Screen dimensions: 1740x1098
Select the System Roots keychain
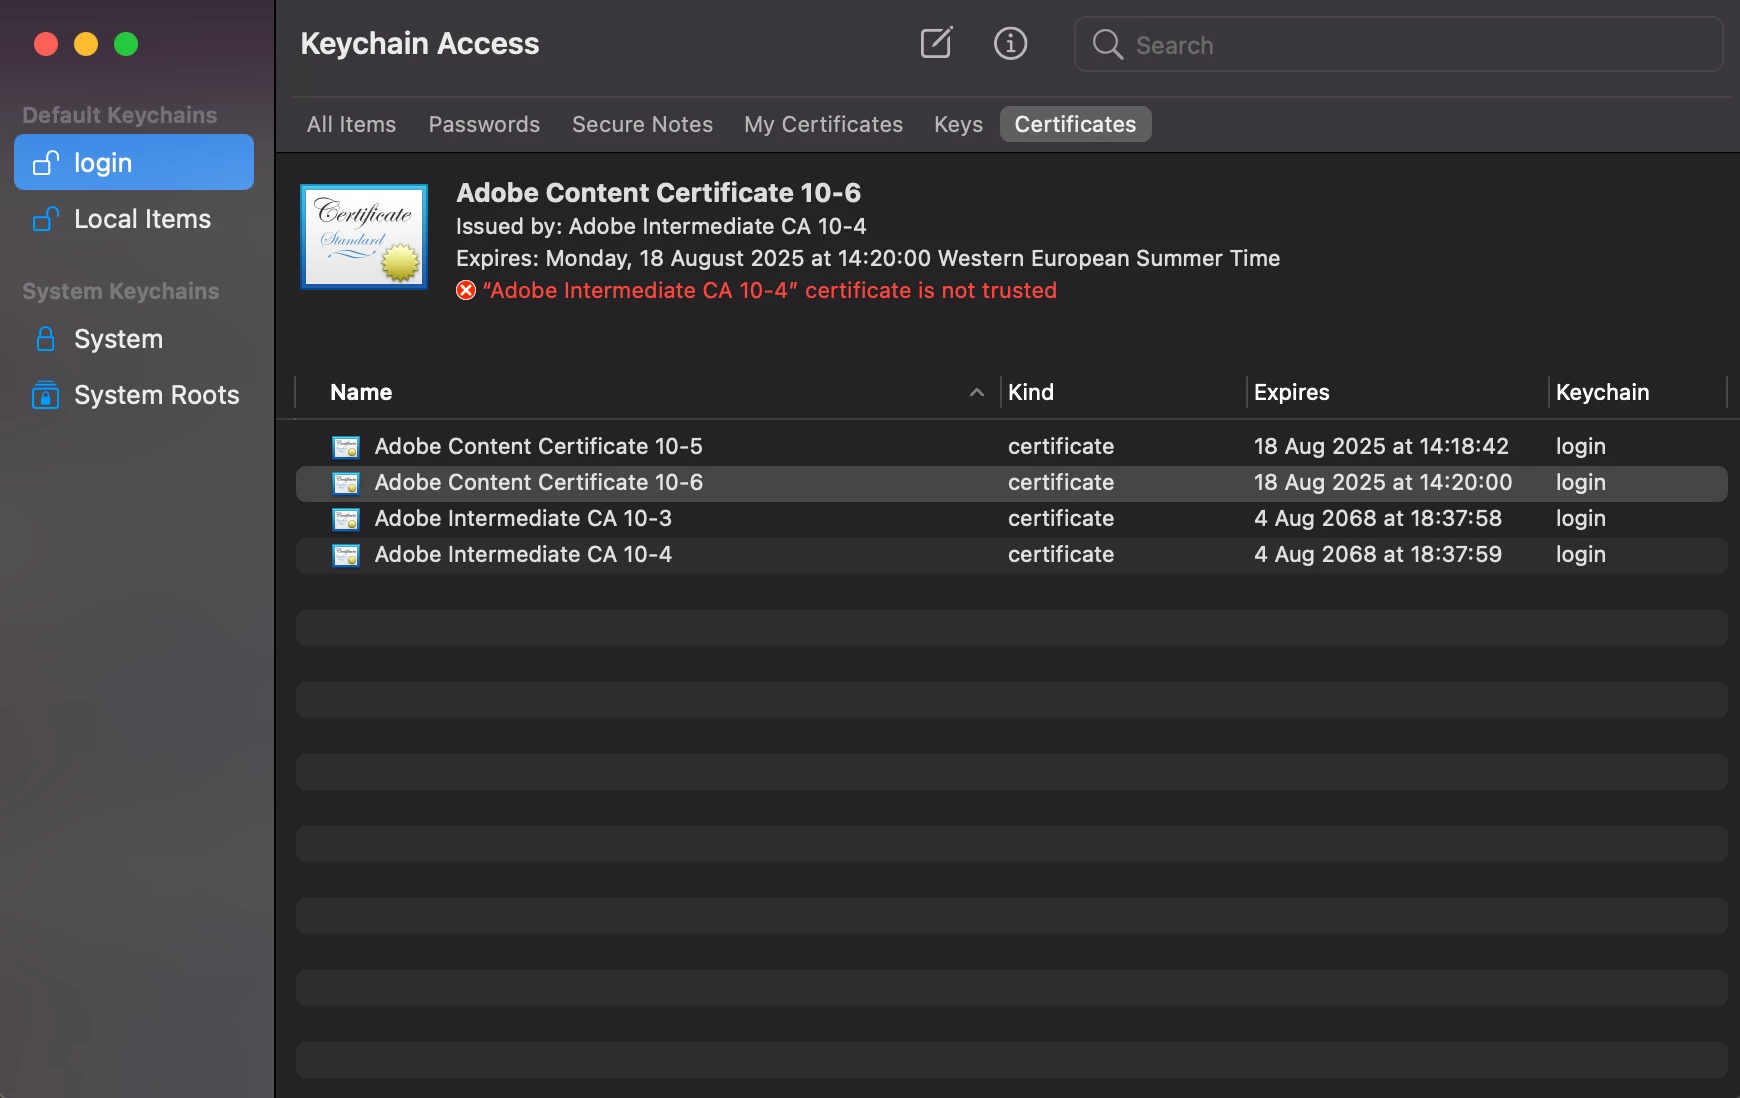click(x=134, y=395)
